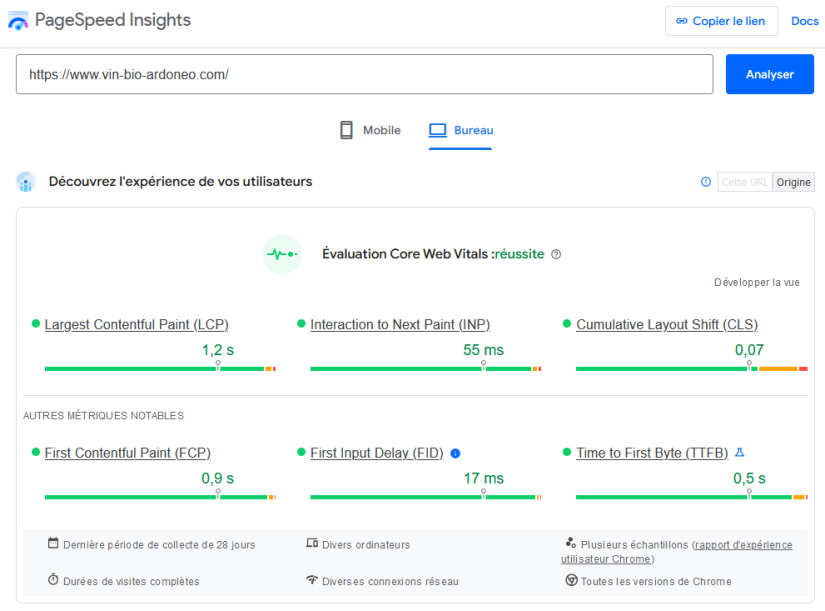This screenshot has height=611, width=825.
Task: Open Largest Contentful Paint (LCP) link
Action: coord(137,325)
